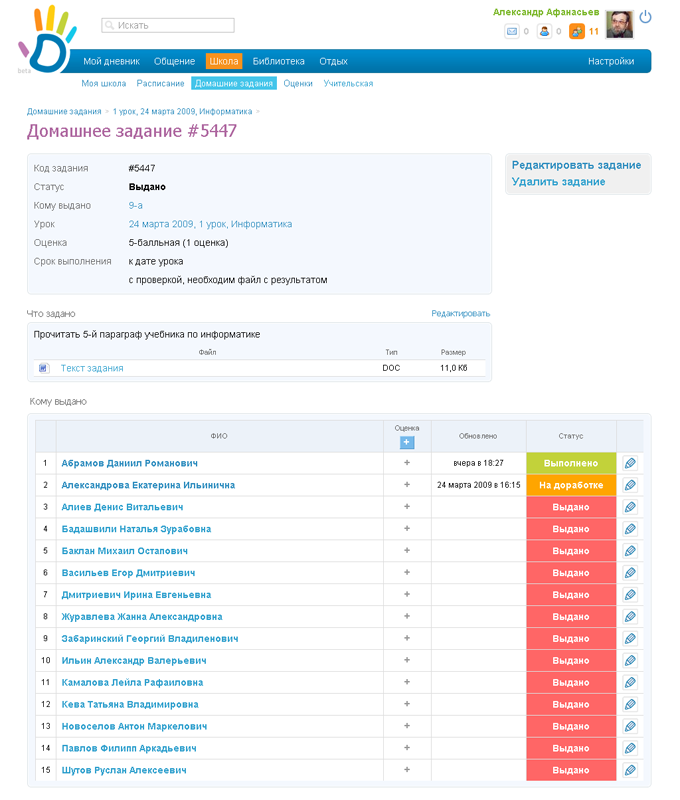Open the friend requests person icon
This screenshot has width=680, height=800.
tap(544, 32)
